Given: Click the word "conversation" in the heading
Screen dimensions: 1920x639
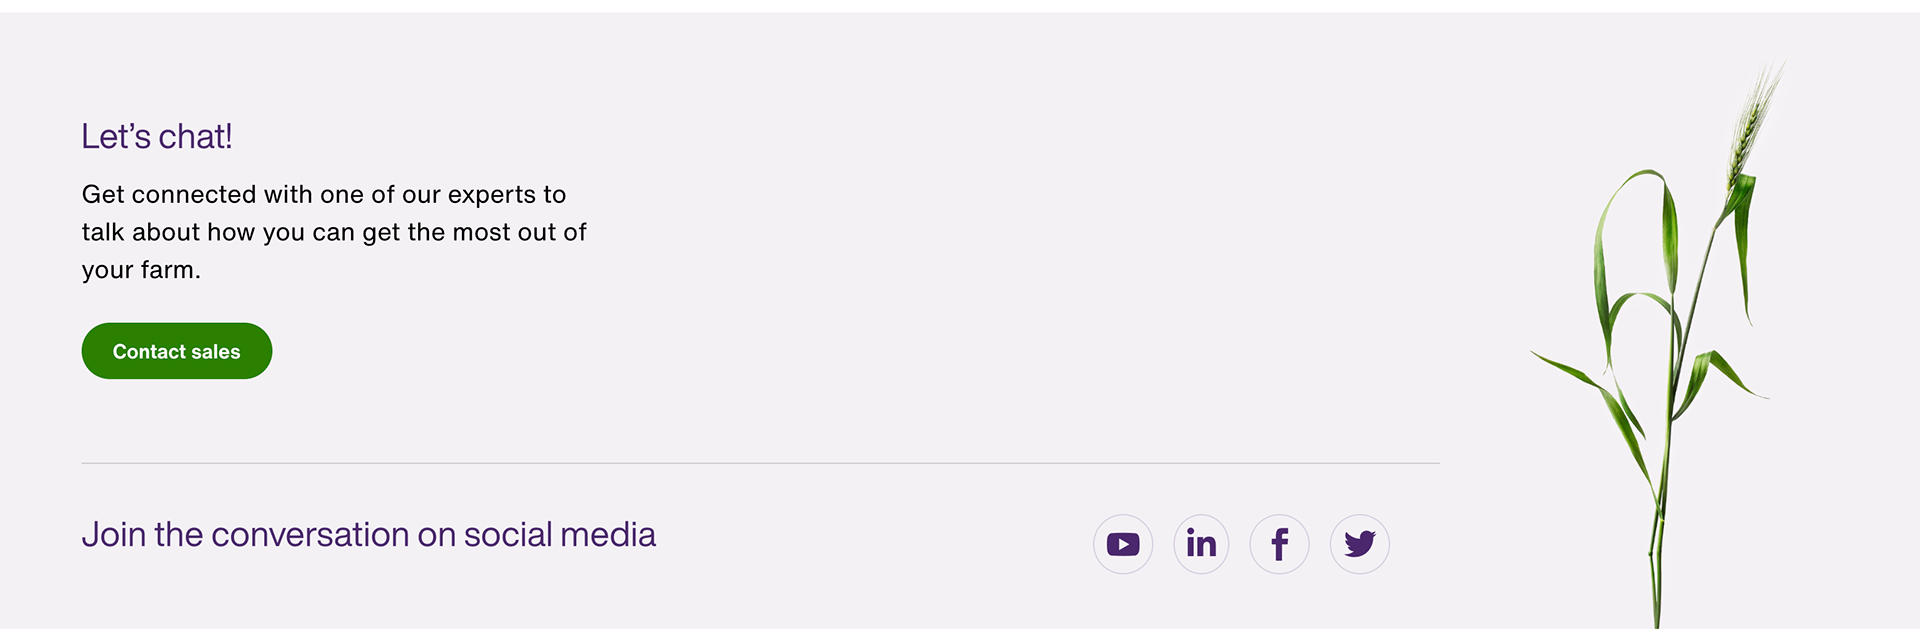Looking at the screenshot, I should (310, 535).
